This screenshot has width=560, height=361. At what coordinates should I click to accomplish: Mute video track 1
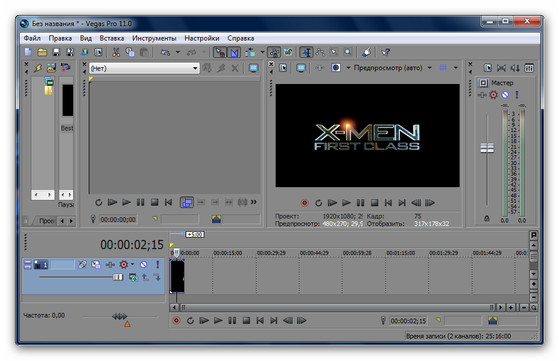(144, 265)
